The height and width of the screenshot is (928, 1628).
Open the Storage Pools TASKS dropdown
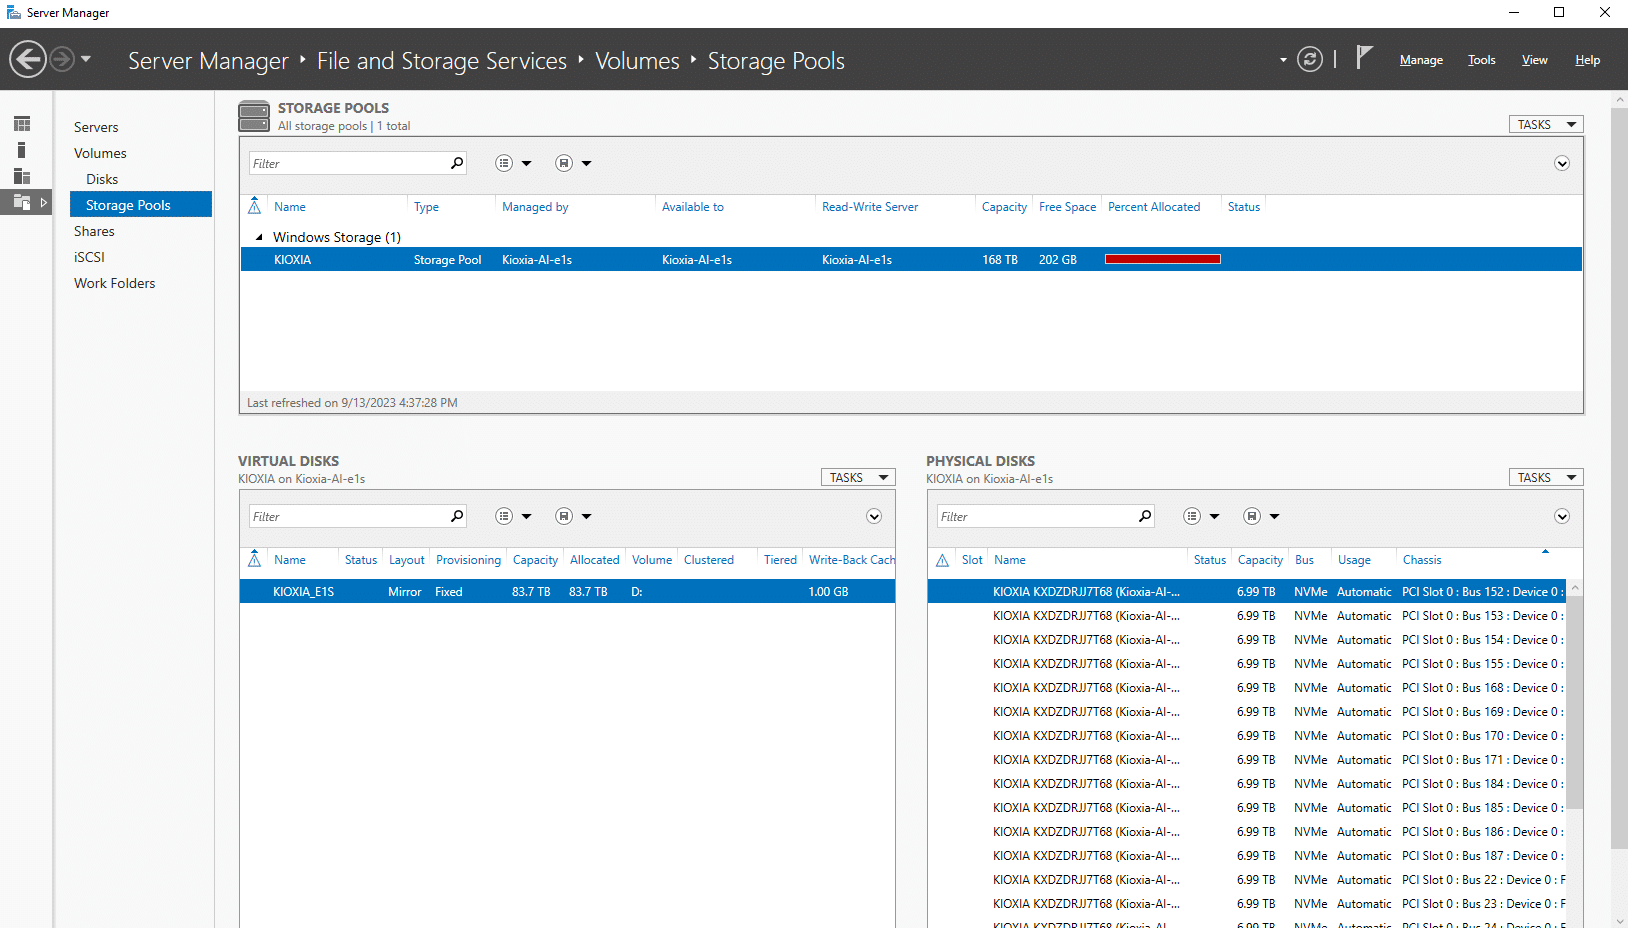point(1546,125)
